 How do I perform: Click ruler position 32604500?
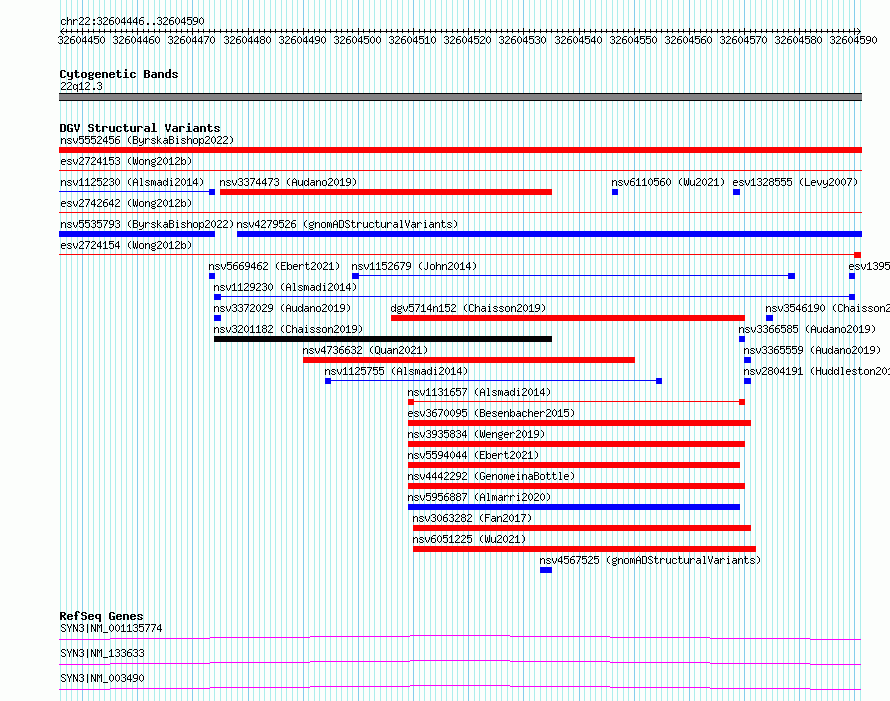click(x=357, y=40)
